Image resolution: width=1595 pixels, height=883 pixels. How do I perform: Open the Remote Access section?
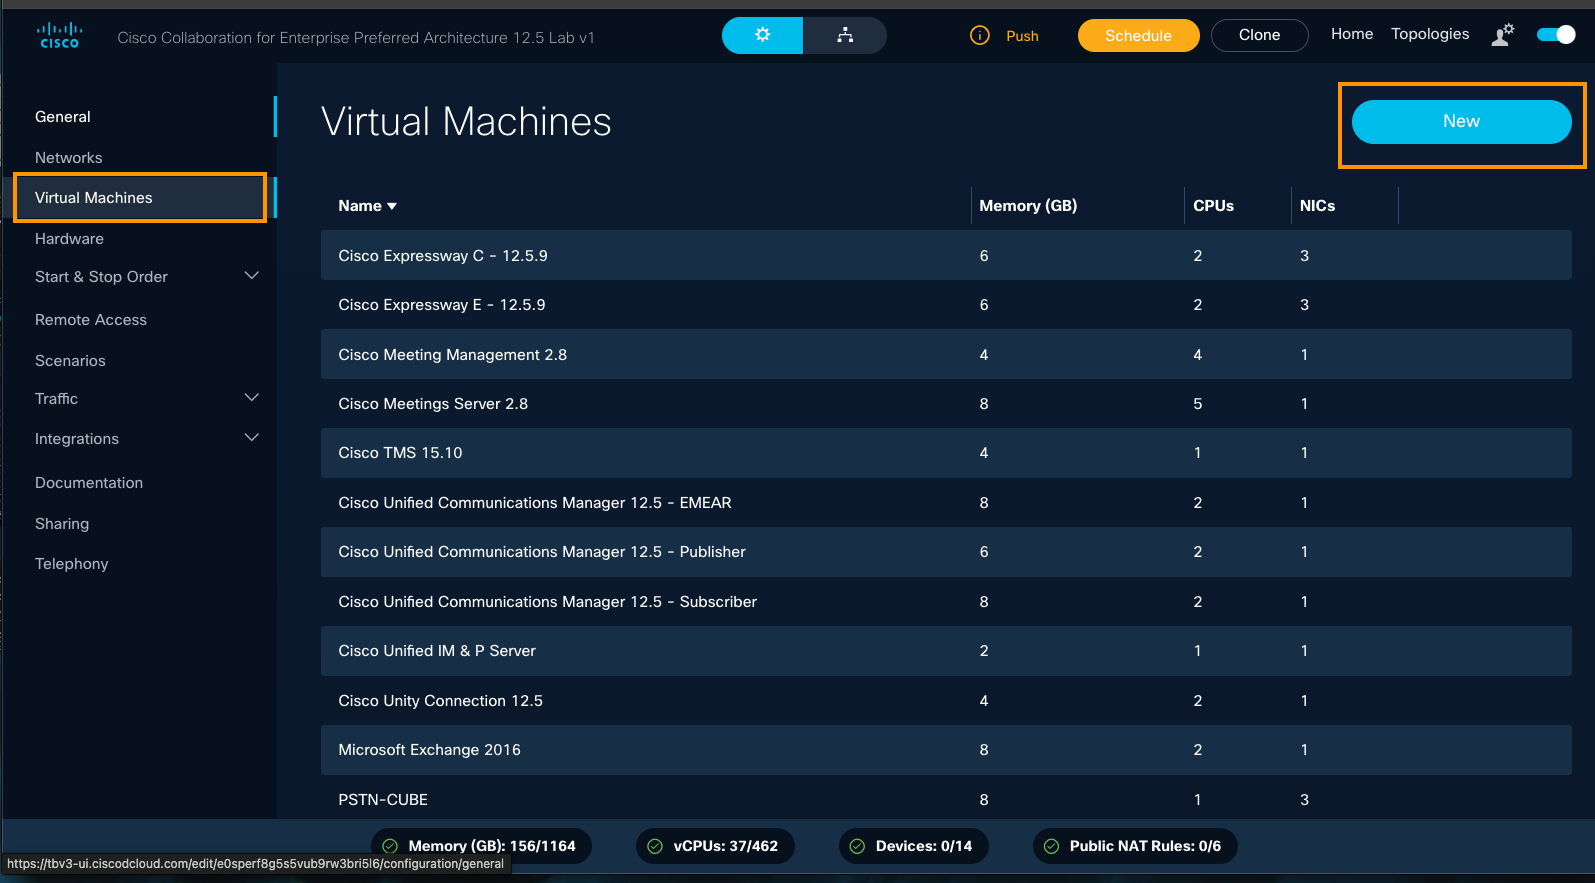91,320
